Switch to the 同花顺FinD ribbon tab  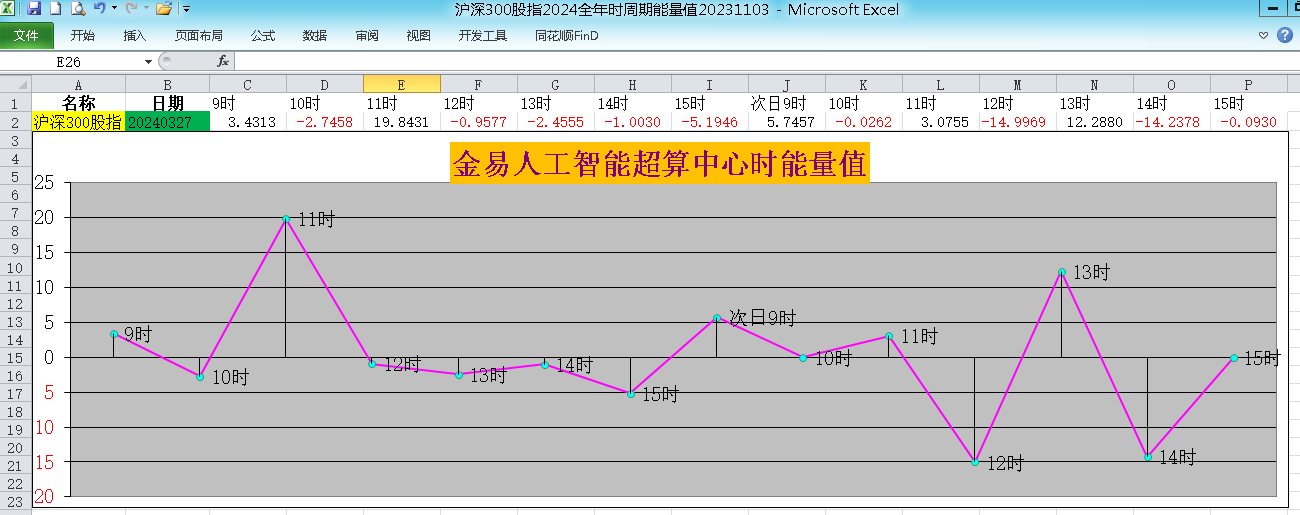567,35
